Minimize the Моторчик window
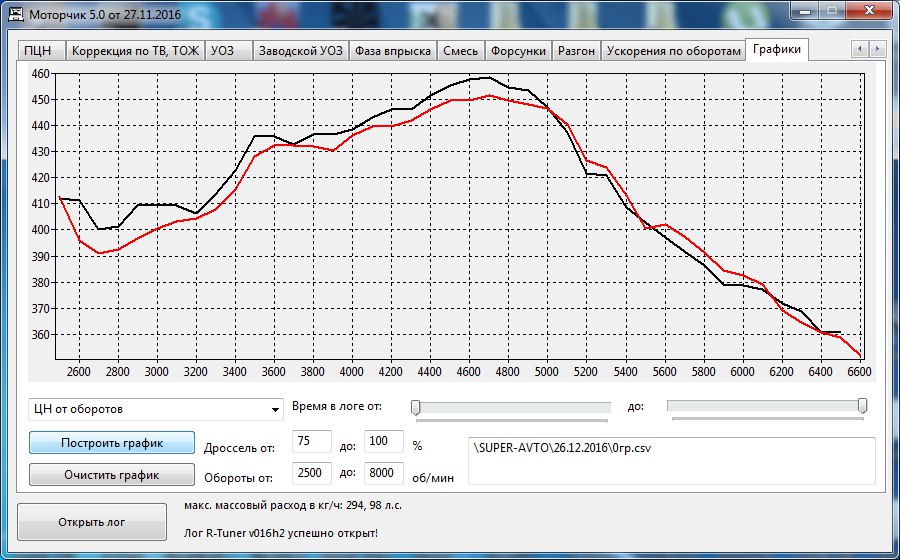The height and width of the screenshot is (560, 900). coord(805,11)
